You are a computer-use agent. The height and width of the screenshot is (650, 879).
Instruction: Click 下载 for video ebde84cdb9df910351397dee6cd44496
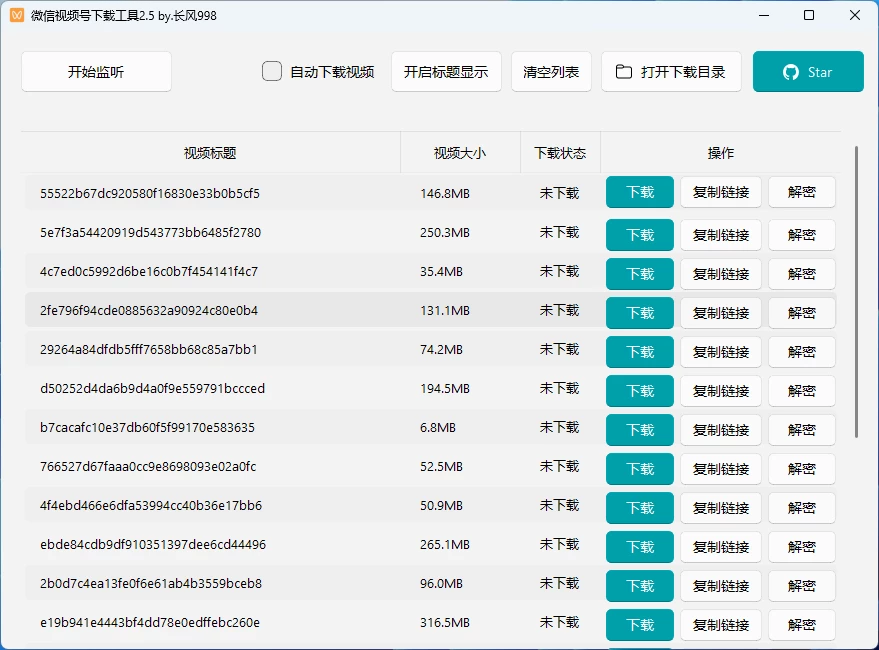click(x=639, y=547)
